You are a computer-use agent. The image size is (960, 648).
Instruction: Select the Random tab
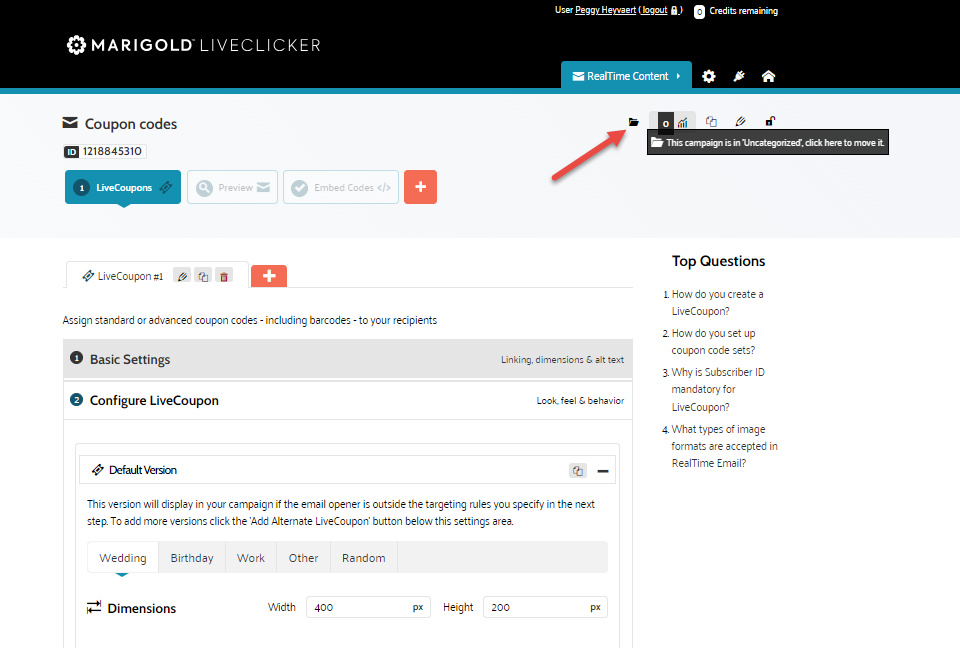(363, 558)
